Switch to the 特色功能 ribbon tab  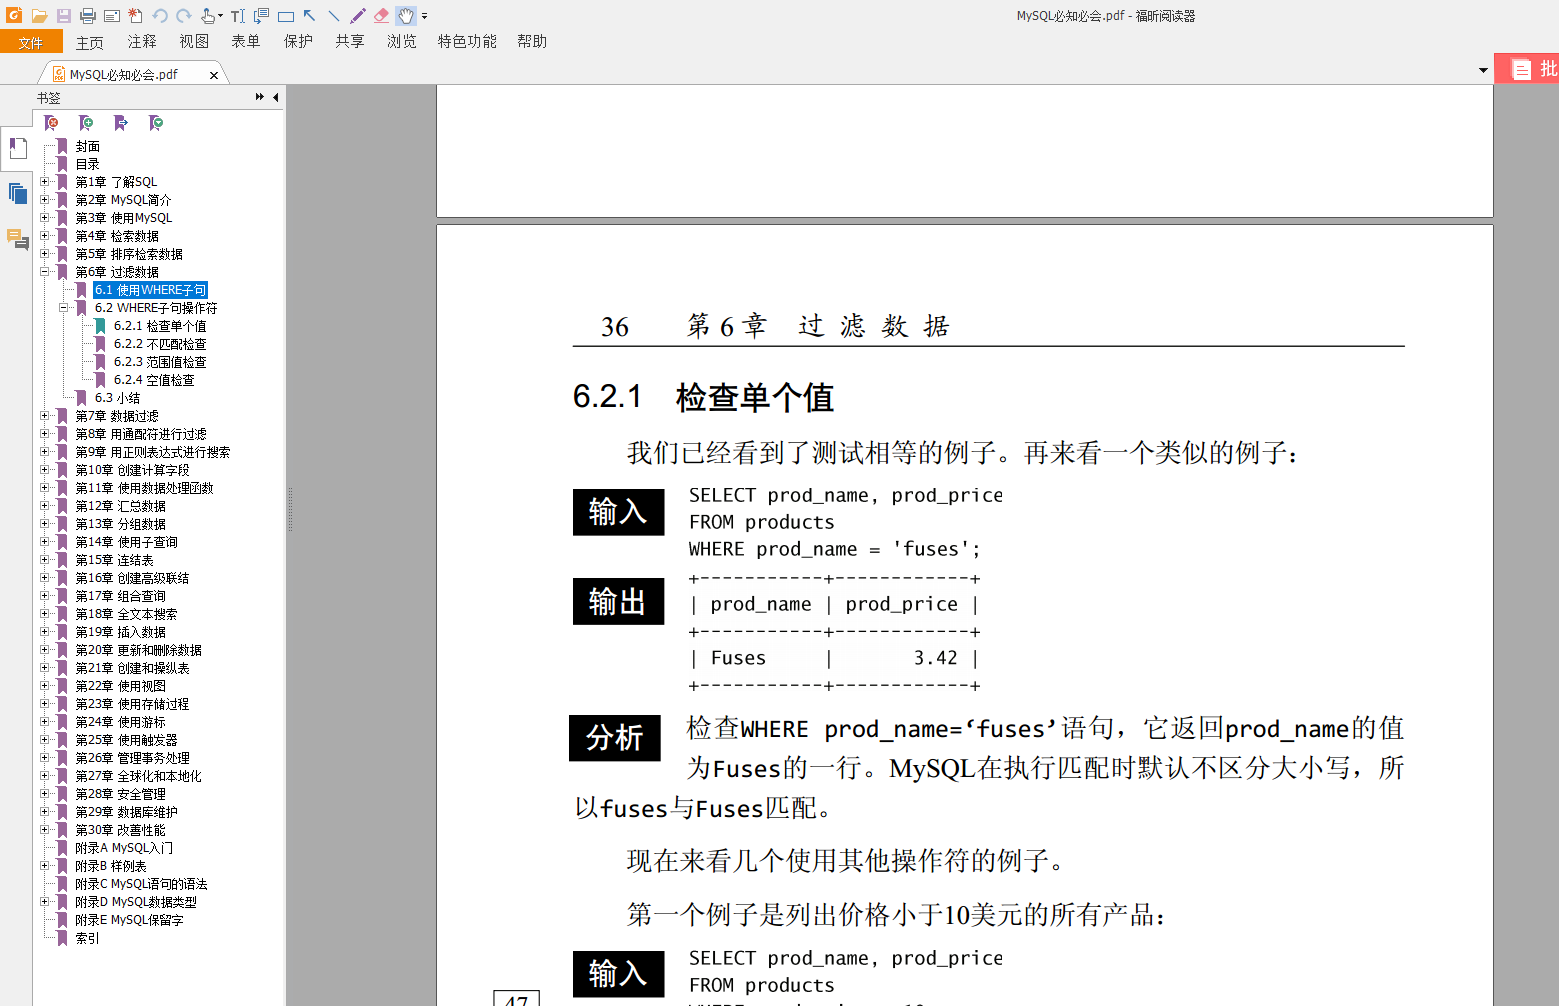tap(467, 42)
